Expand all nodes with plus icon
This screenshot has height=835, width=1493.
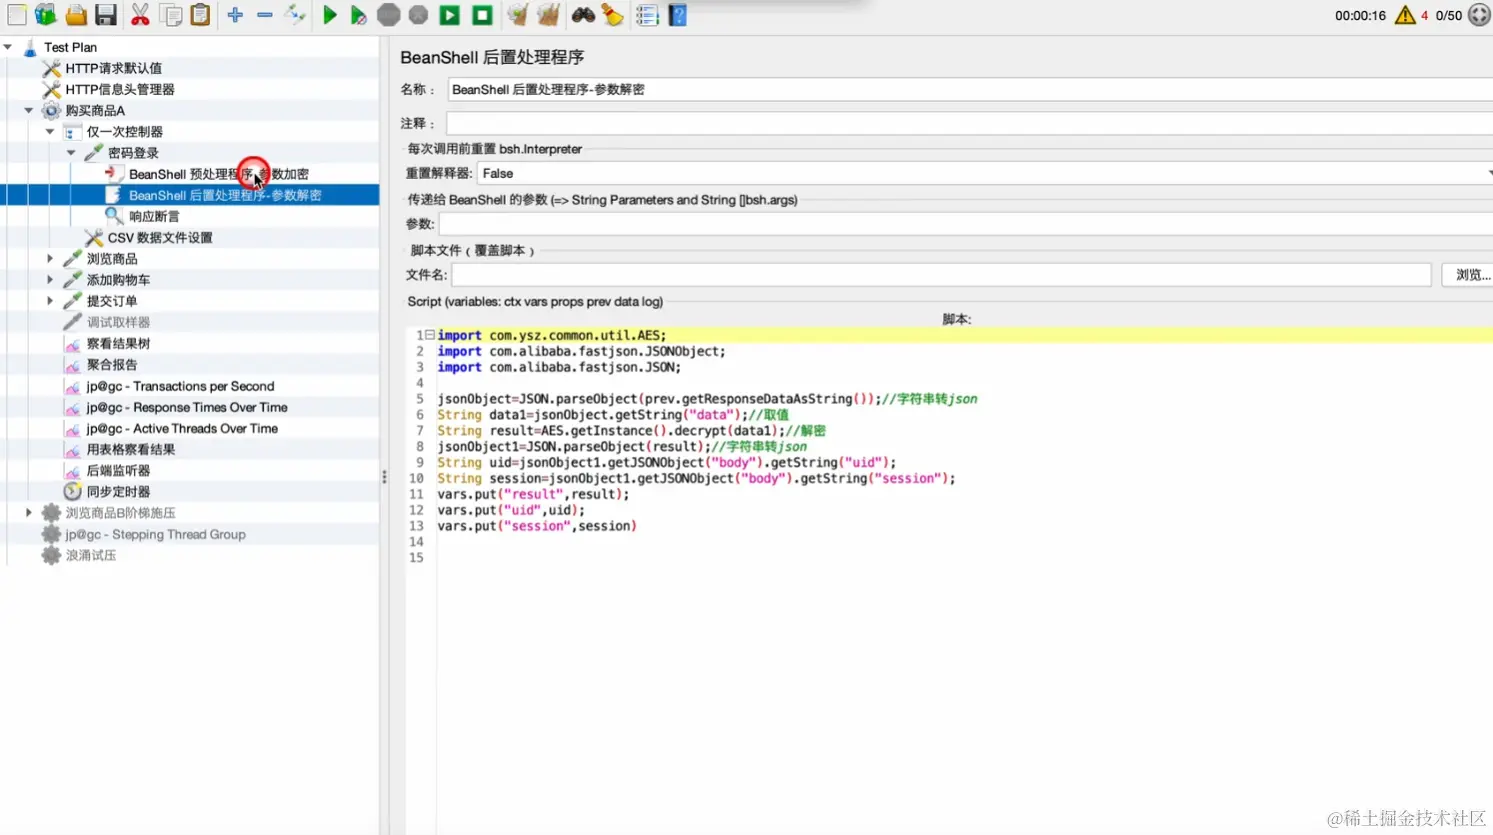click(x=235, y=15)
